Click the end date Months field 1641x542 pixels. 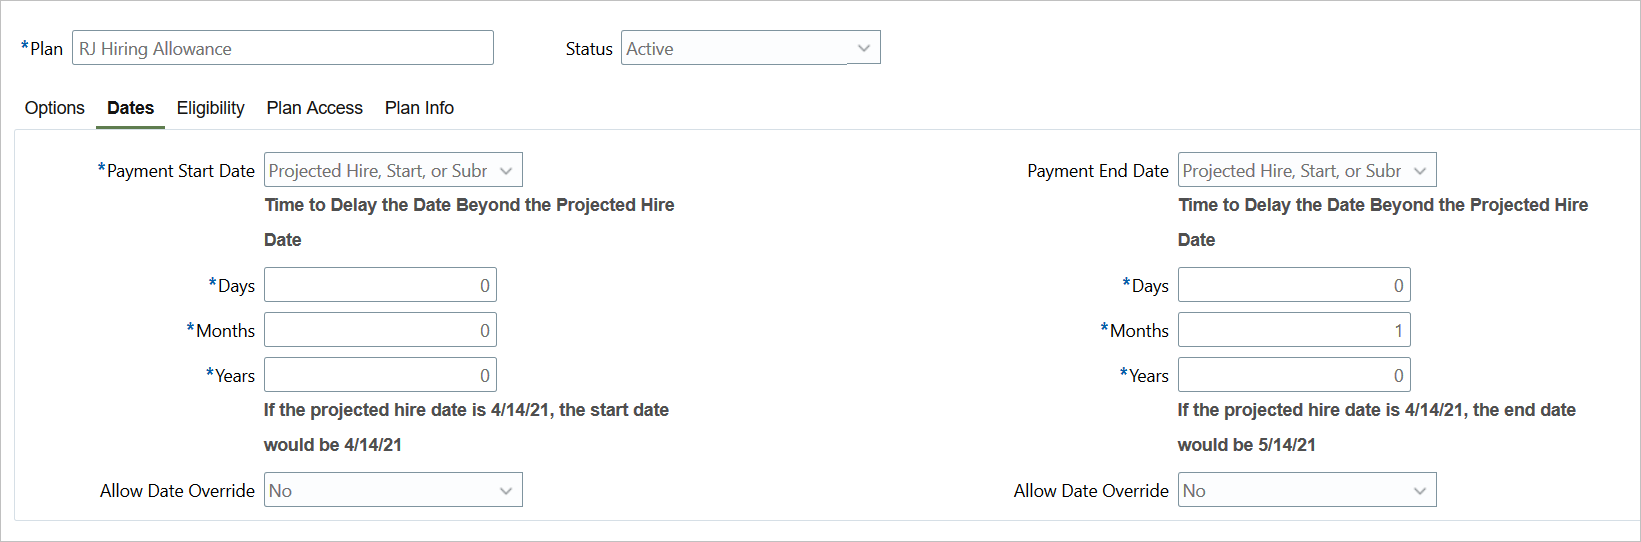click(x=1294, y=330)
